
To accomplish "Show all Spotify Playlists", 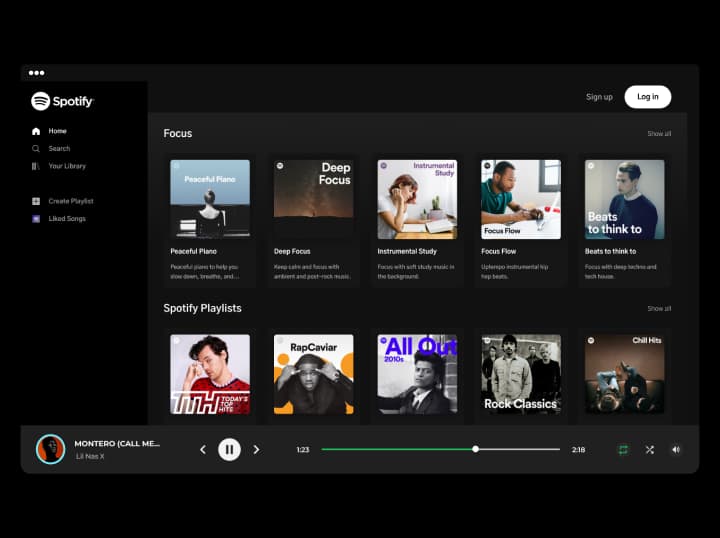I will tap(659, 308).
